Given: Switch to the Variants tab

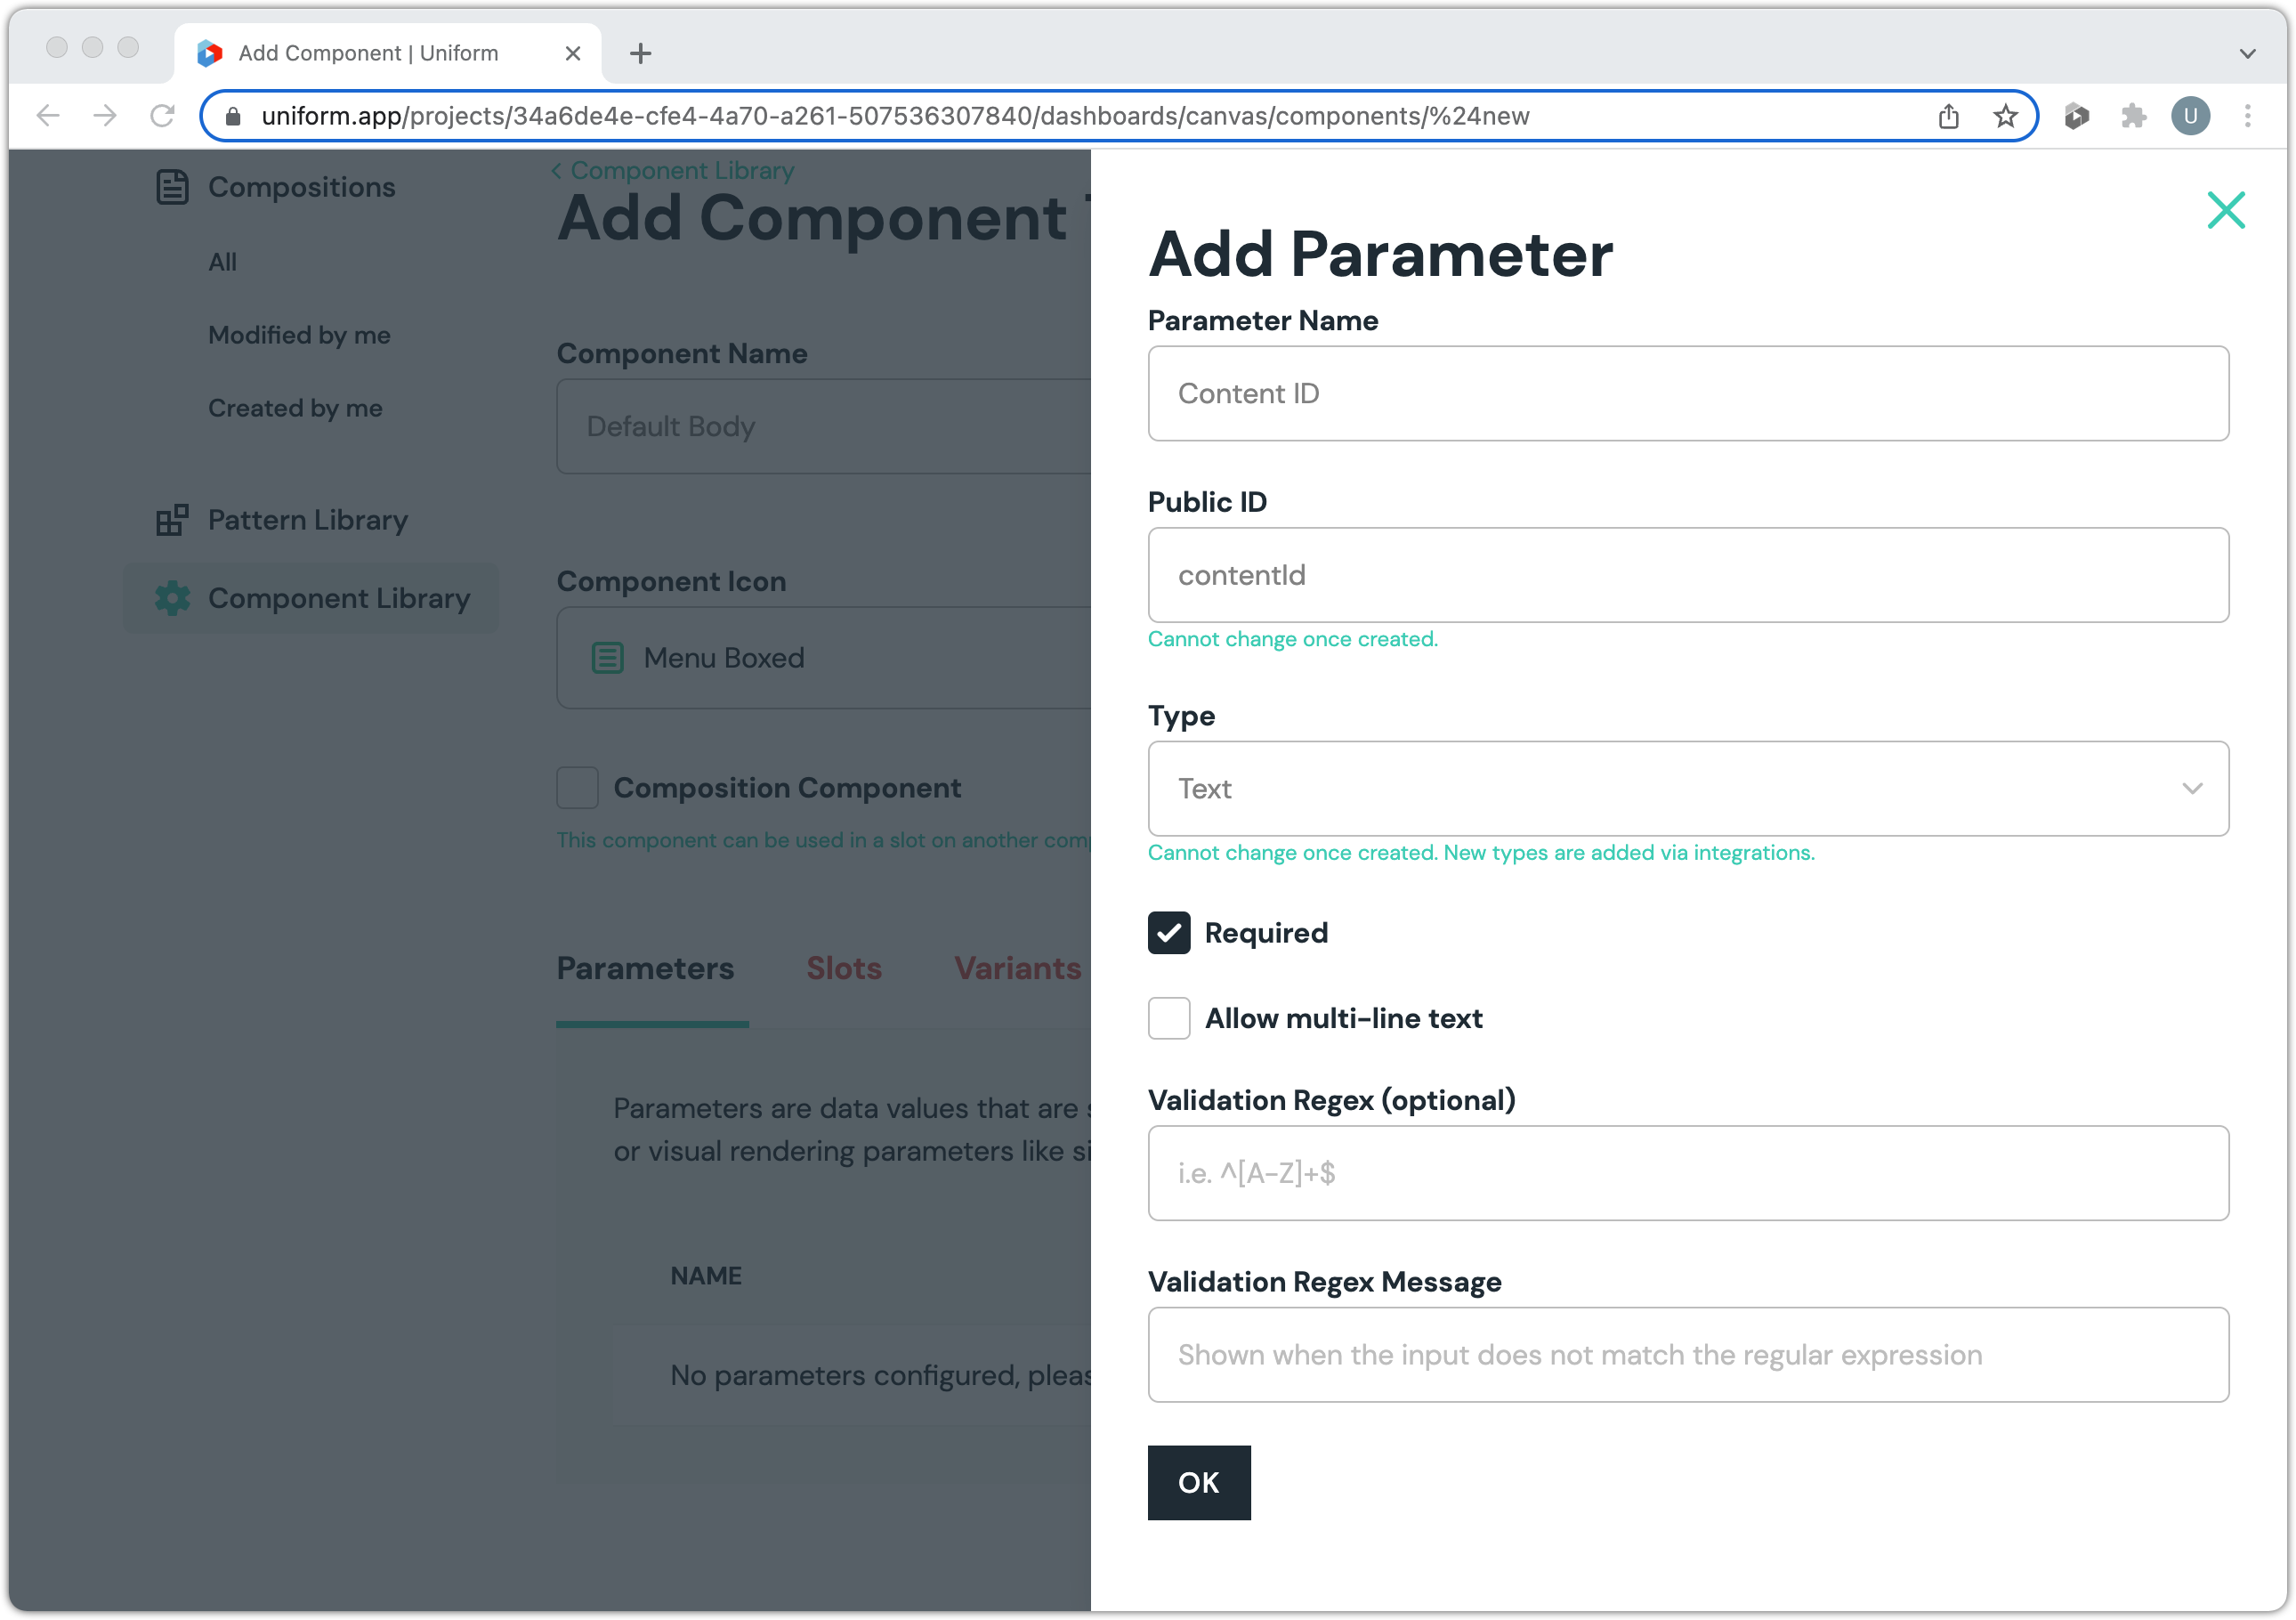Looking at the screenshot, I should (1016, 968).
